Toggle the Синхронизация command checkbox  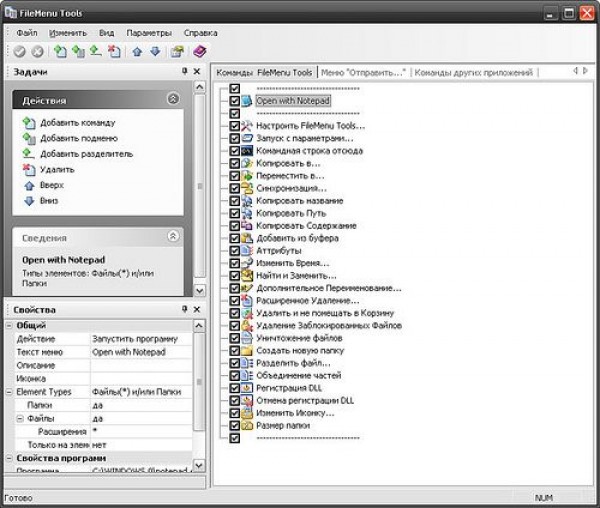(x=234, y=188)
